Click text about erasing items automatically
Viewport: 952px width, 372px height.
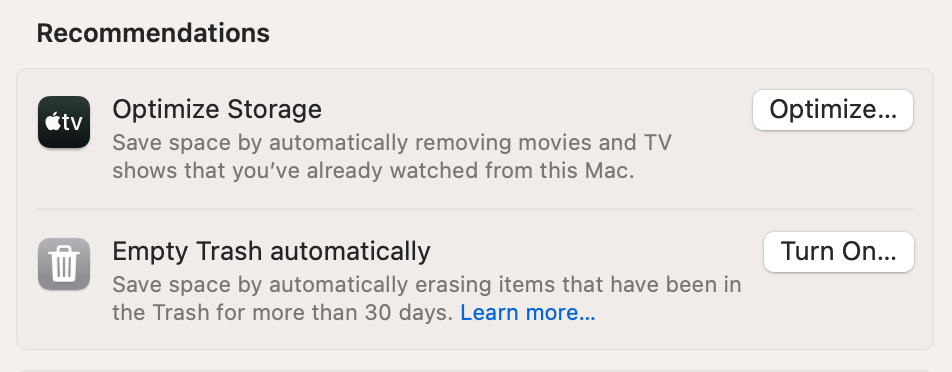point(427,285)
